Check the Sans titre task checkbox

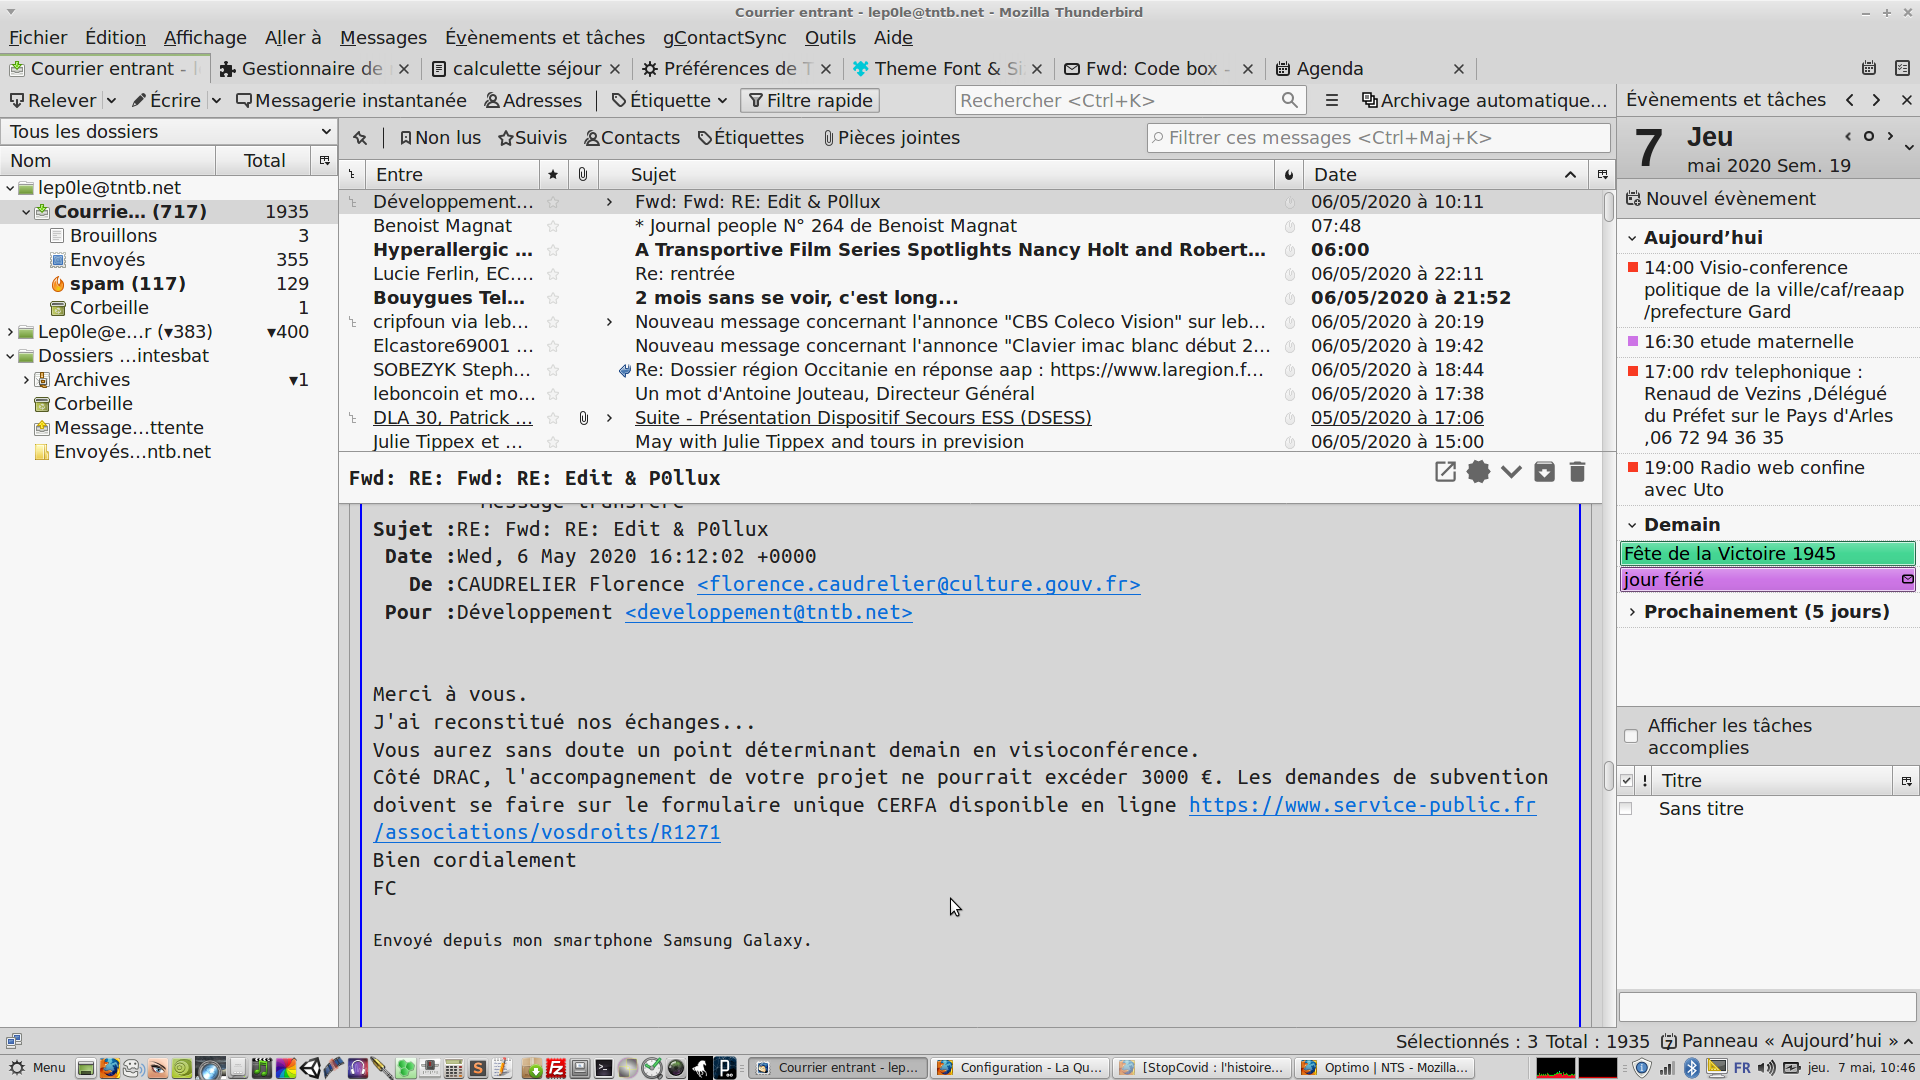coord(1626,809)
